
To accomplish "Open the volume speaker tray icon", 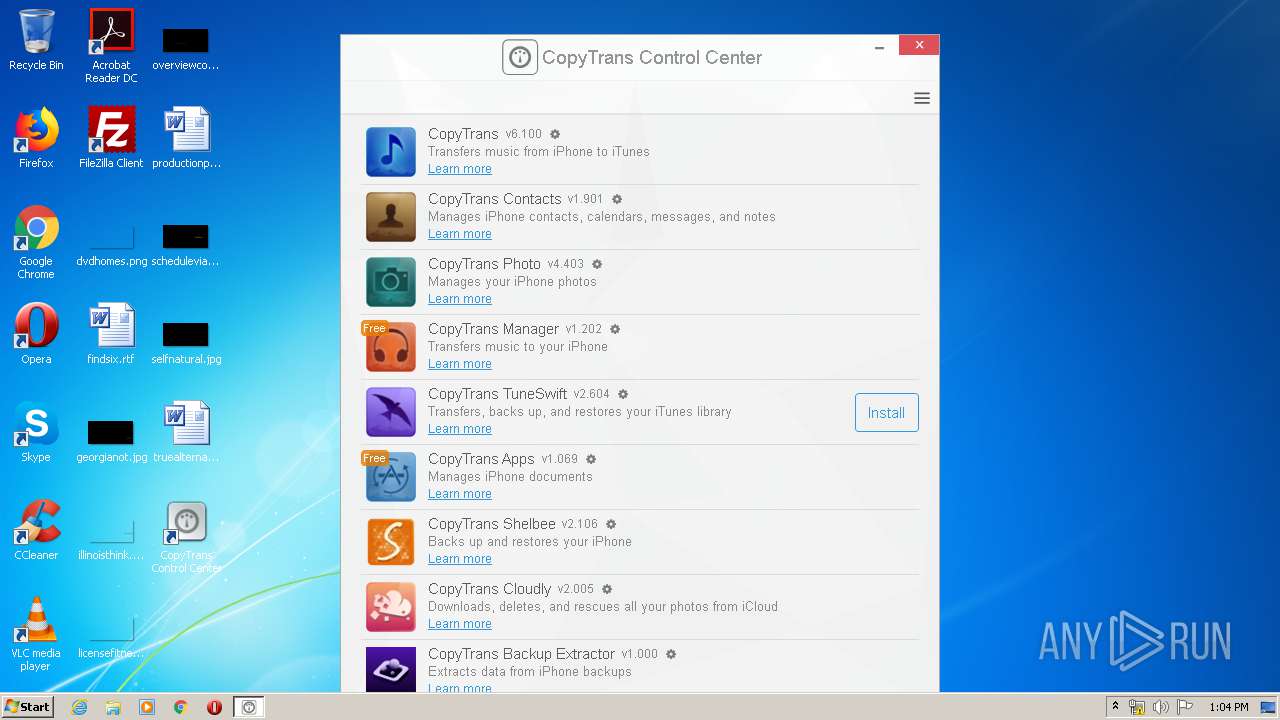I will pos(1160,707).
